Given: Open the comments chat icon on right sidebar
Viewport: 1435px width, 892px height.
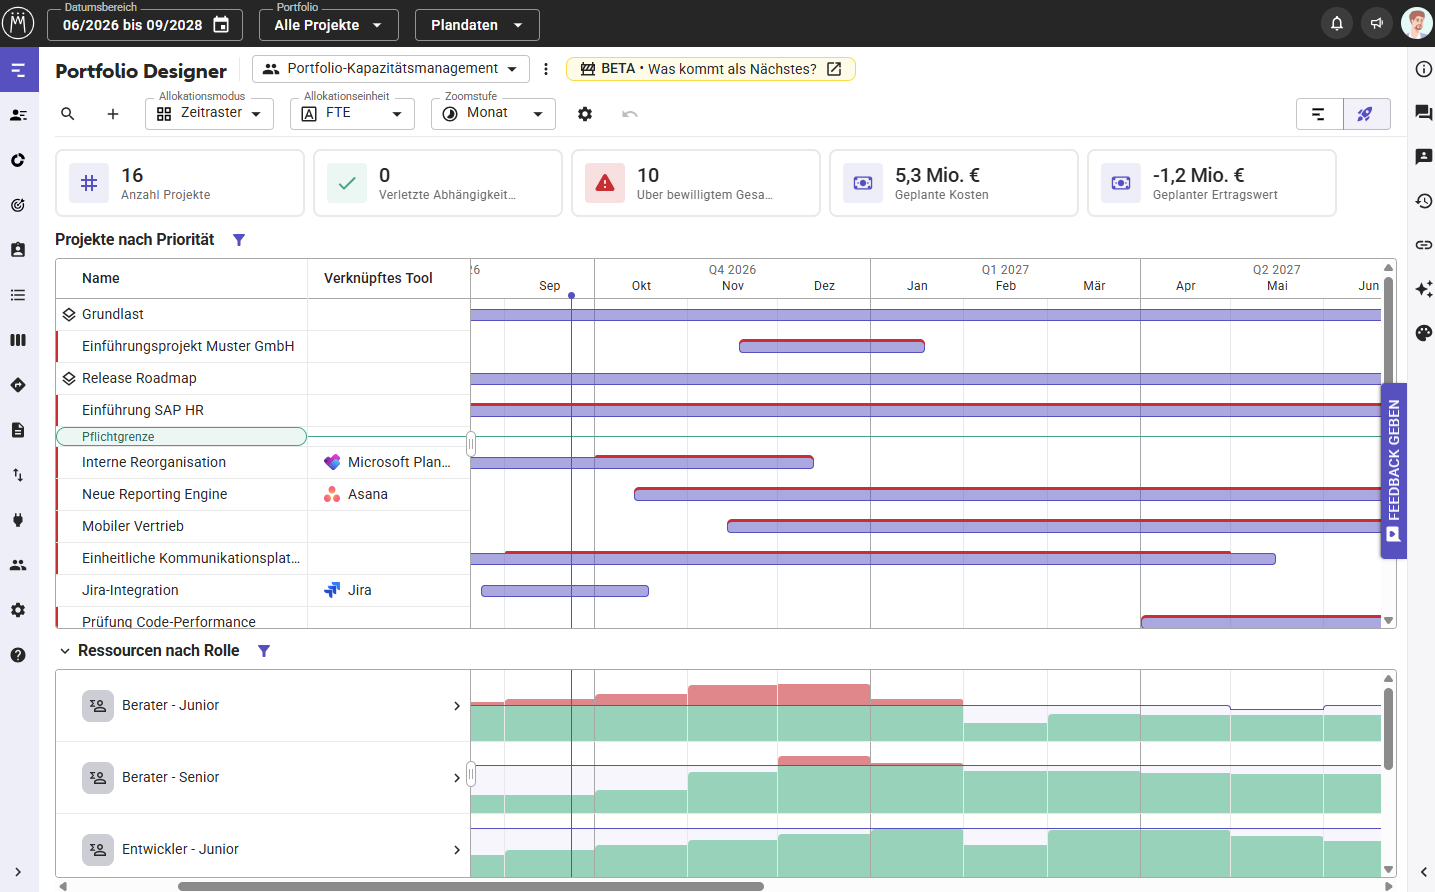Looking at the screenshot, I should click(1424, 113).
